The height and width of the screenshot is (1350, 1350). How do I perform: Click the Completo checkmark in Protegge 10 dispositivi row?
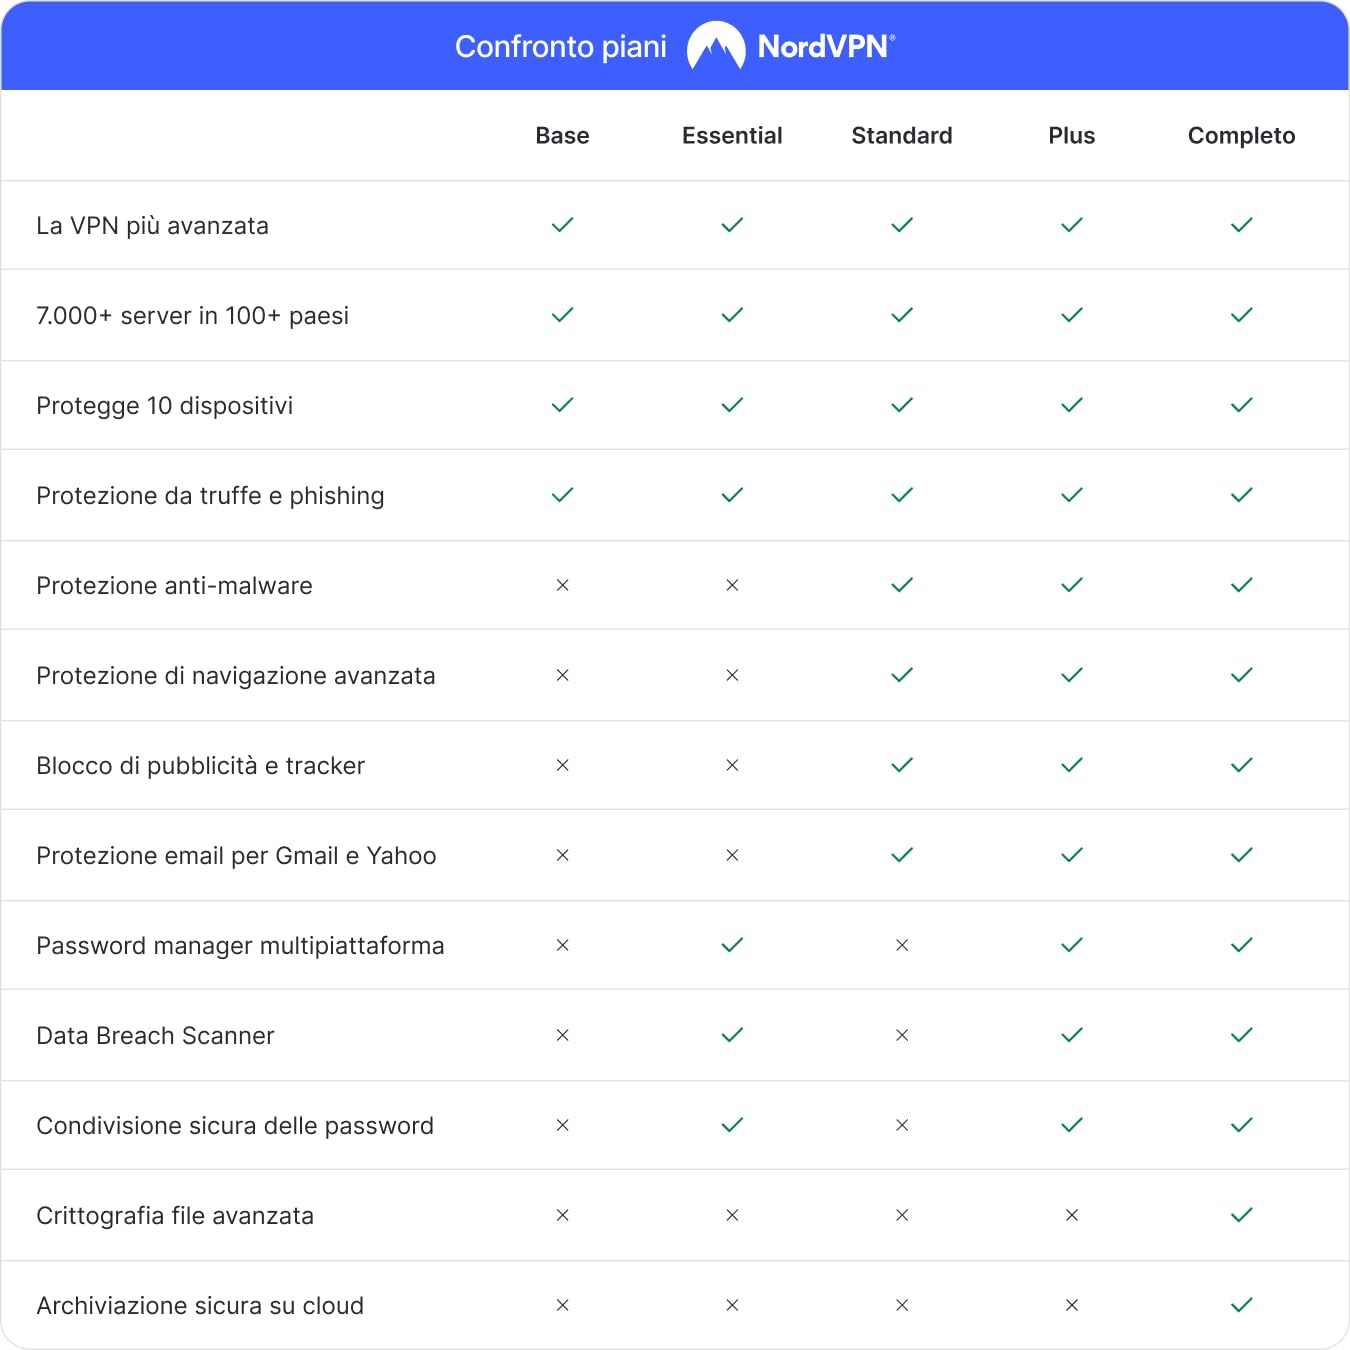point(1242,405)
